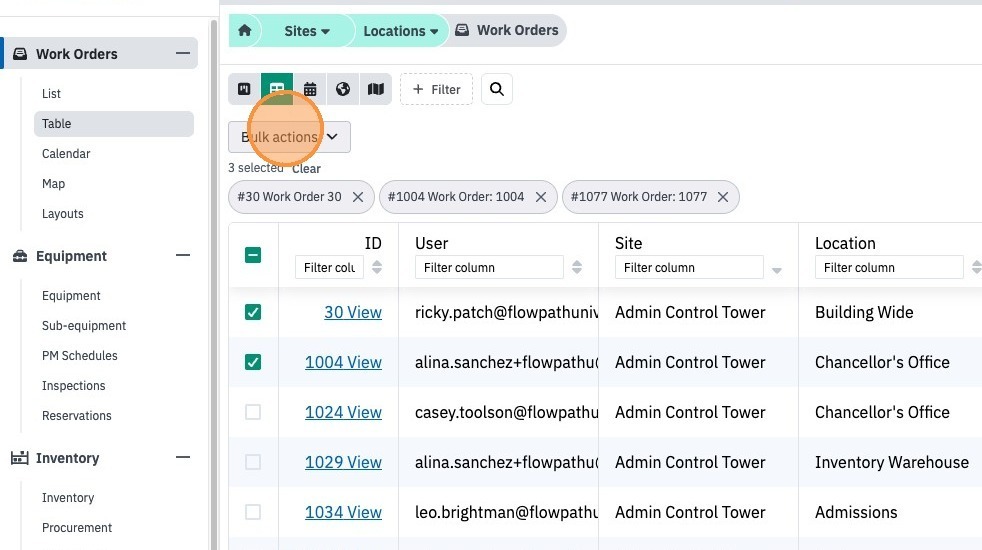Switch to globe map view icon
Screen dimensions: 982x550
click(343, 89)
